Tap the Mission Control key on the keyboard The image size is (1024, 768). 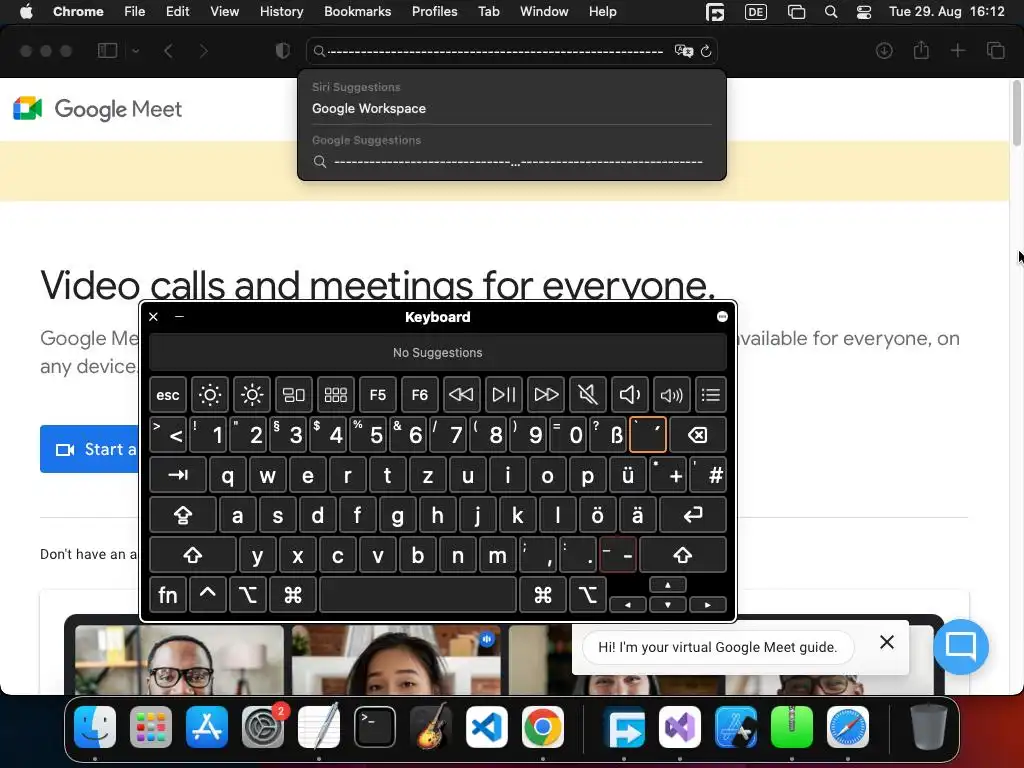pyautogui.click(x=293, y=395)
